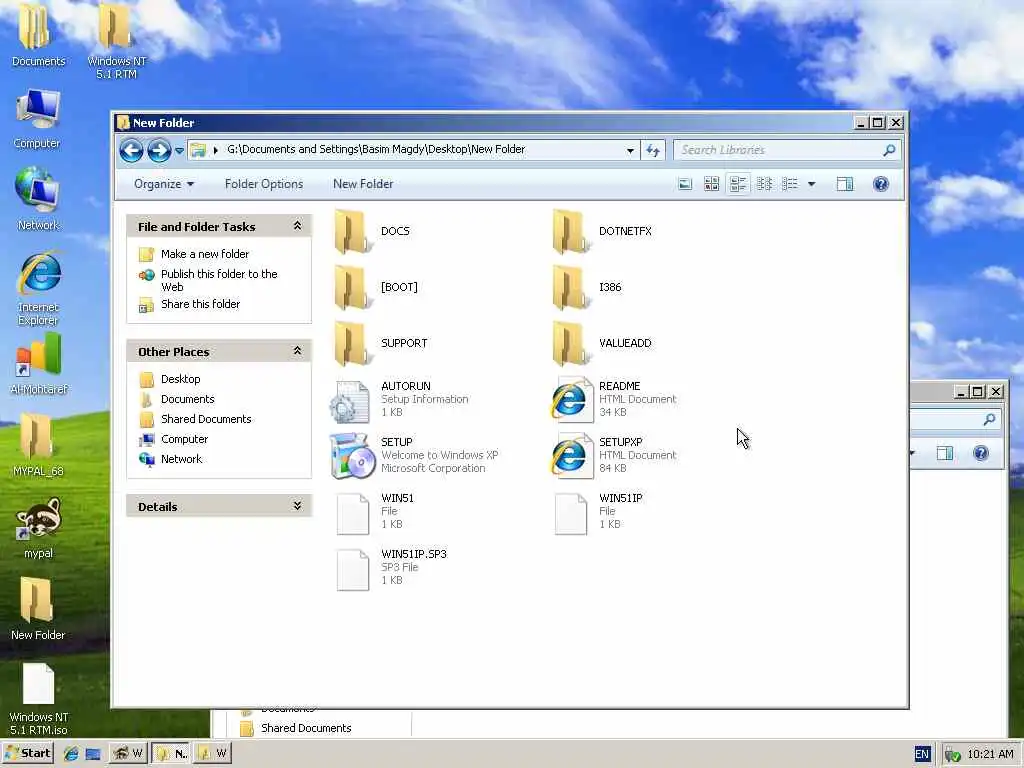
Task: Switch to large icons view
Action: 684,184
